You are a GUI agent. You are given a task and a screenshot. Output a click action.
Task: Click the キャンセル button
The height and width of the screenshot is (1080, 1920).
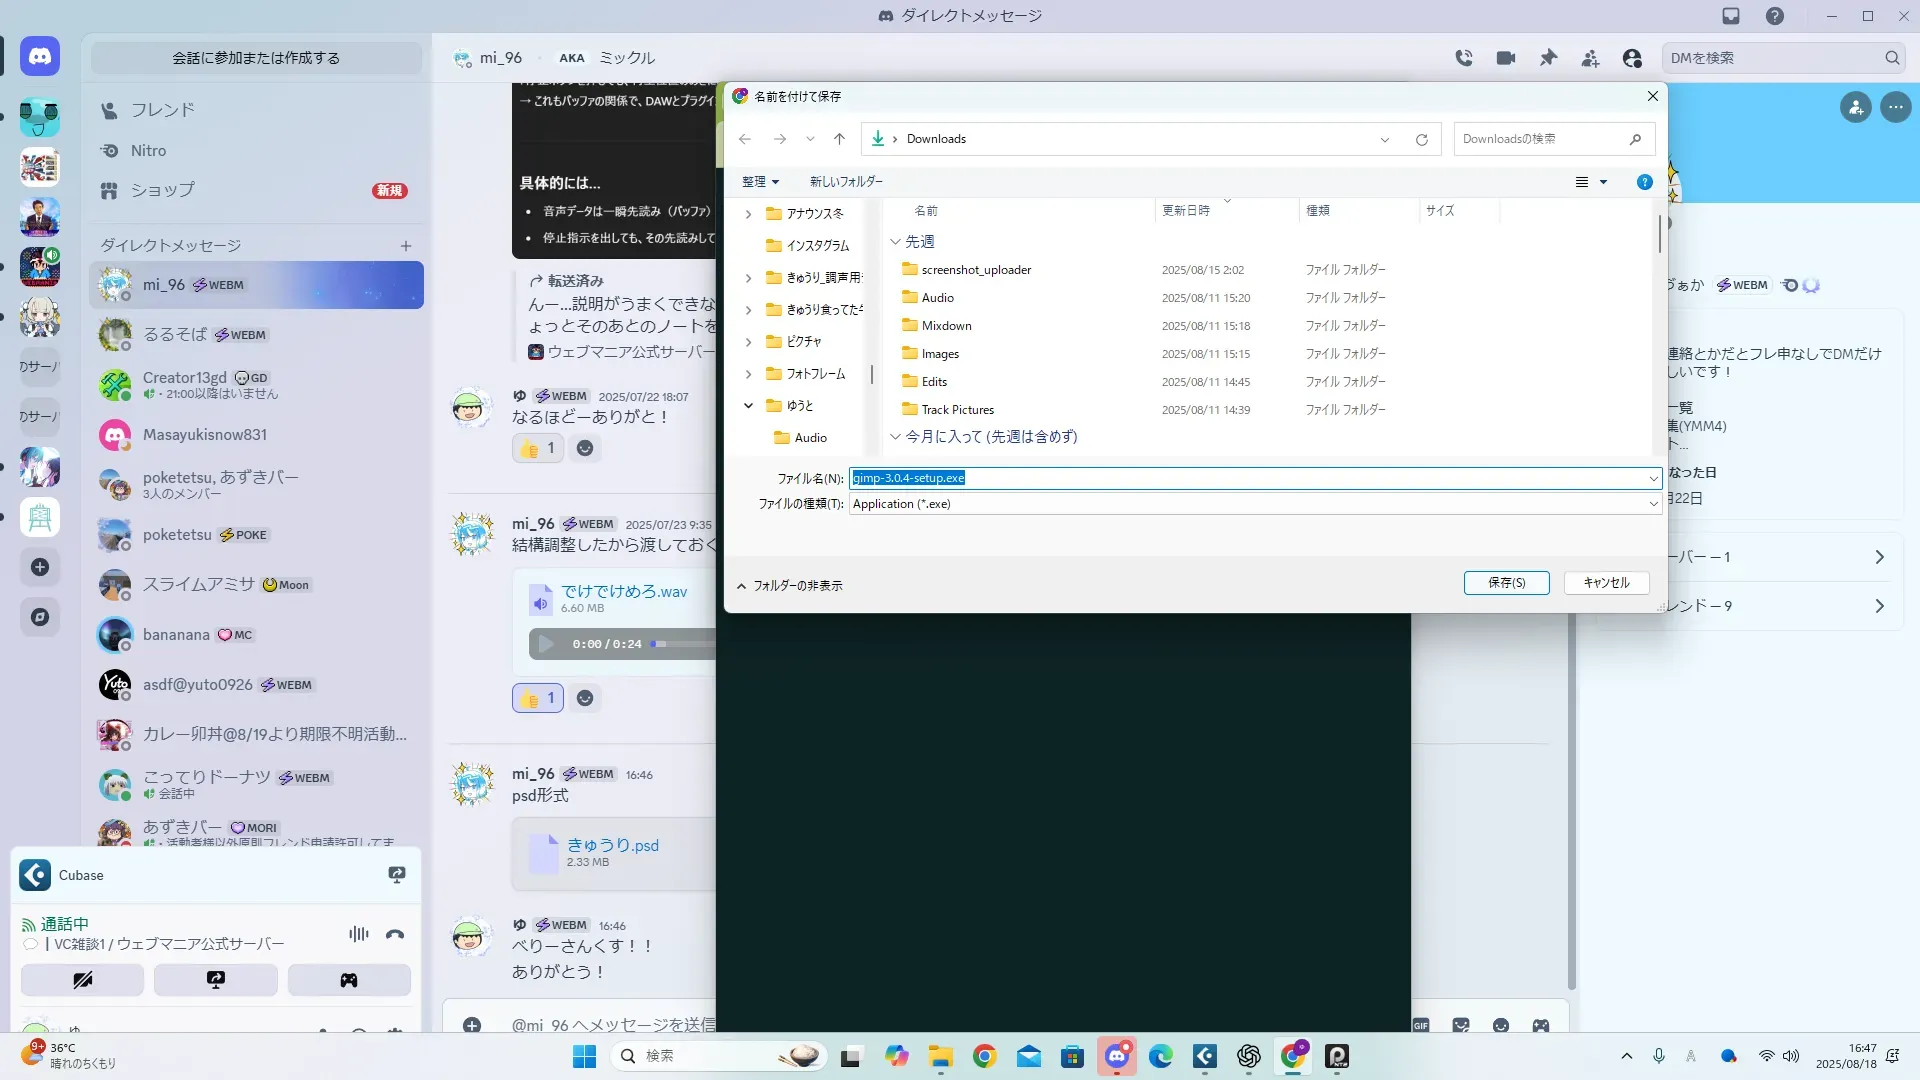[x=1606, y=583]
